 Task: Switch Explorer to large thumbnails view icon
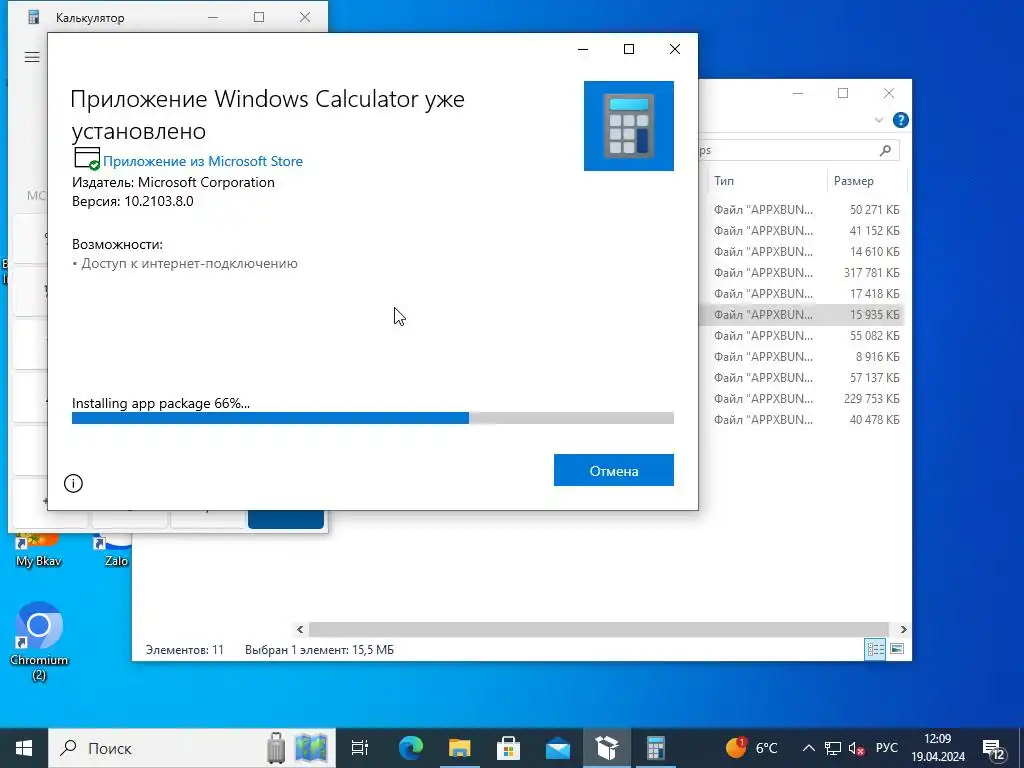coord(897,649)
